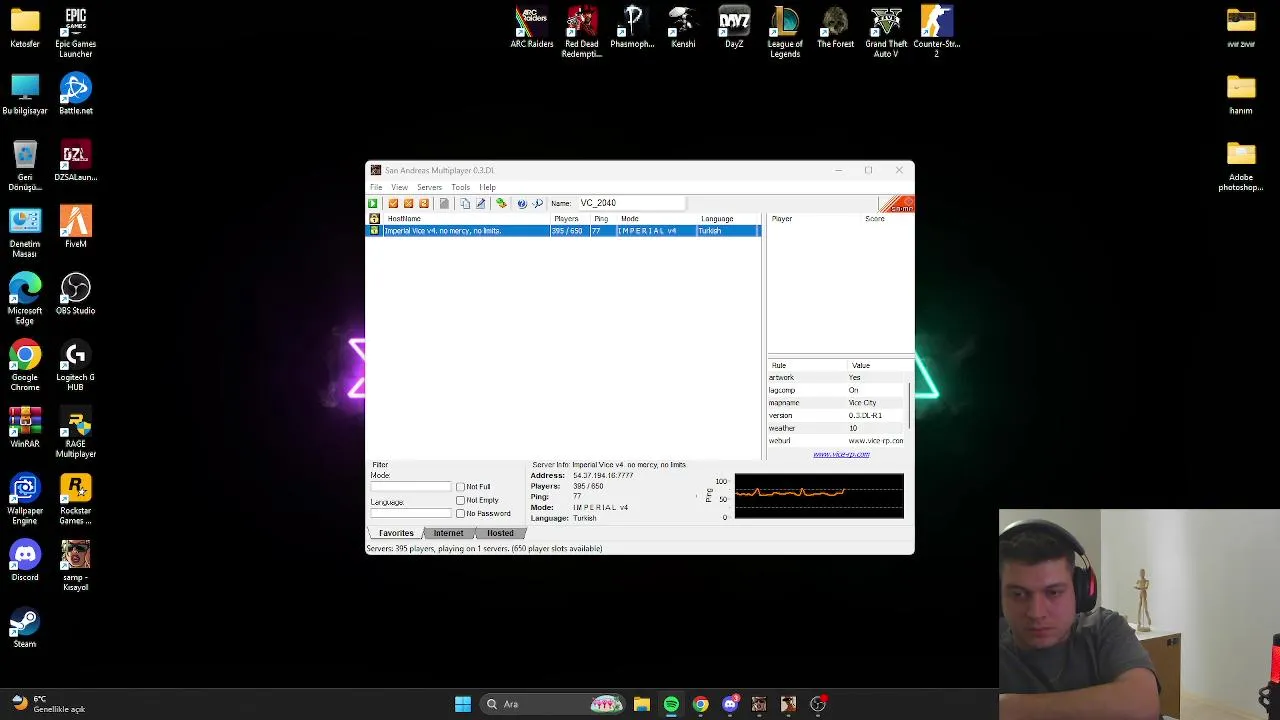Viewport: 1280px width, 720px height.
Task: Open FiveM desktop shortcut
Action: [x=75, y=228]
